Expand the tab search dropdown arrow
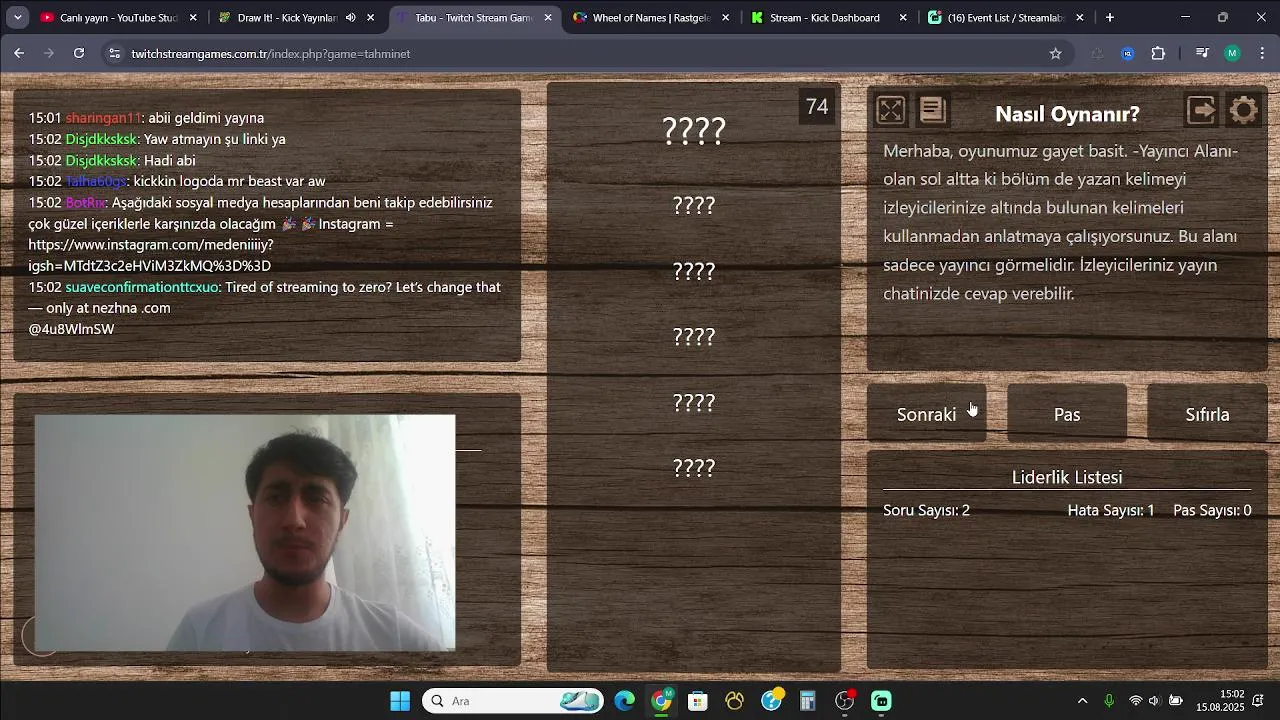1280x720 pixels. 17,18
